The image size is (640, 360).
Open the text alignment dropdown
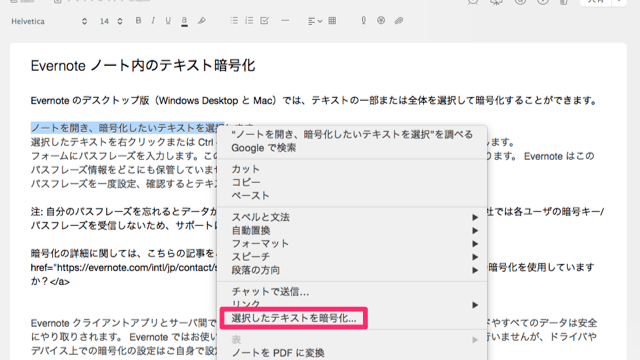pos(315,21)
